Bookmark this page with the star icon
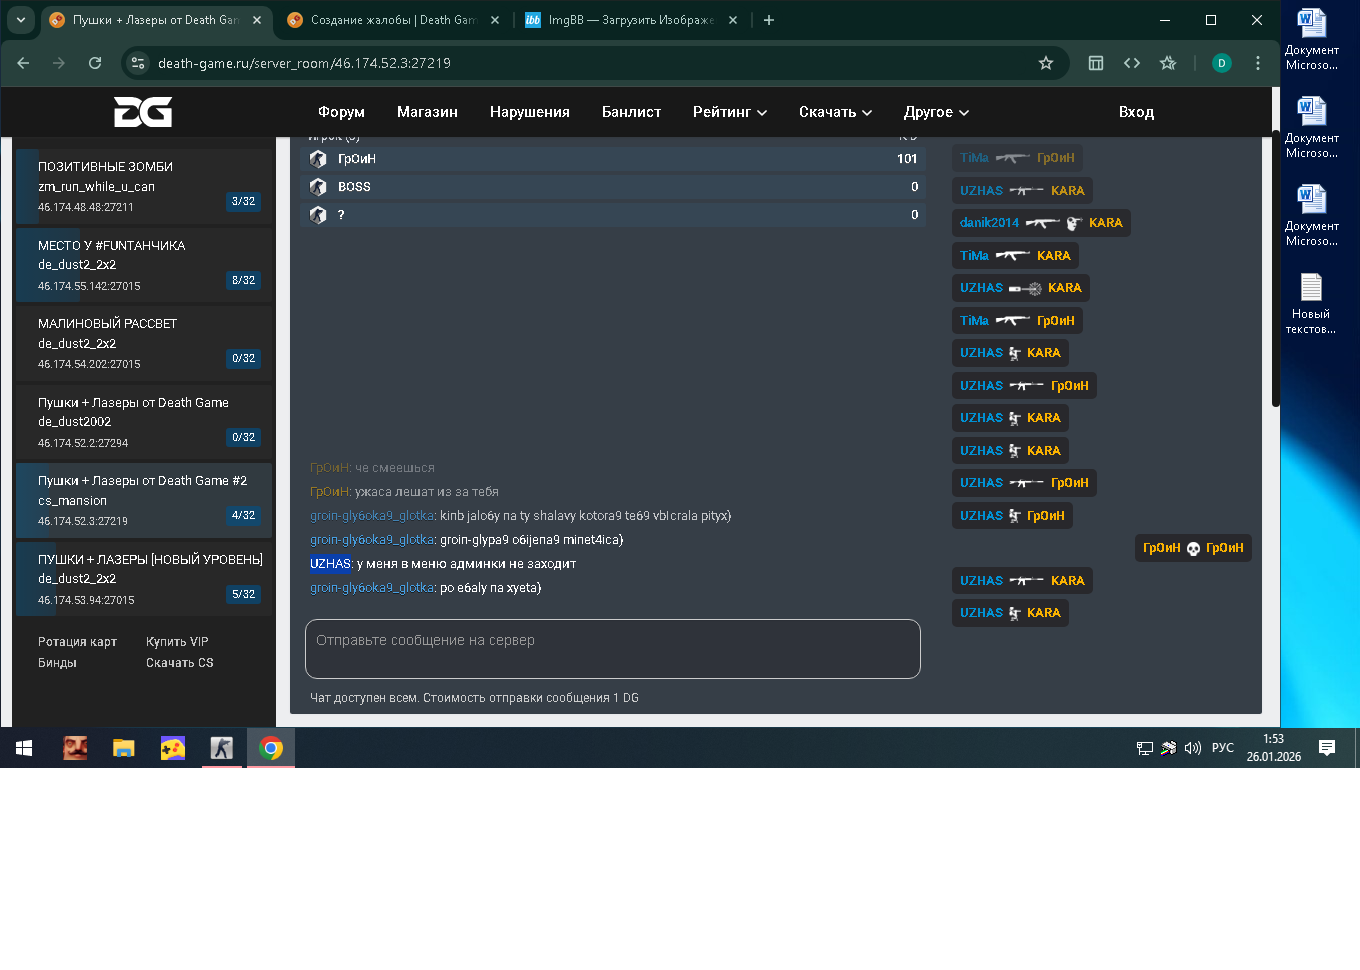Viewport: 1360px width, 970px height. 1046,63
